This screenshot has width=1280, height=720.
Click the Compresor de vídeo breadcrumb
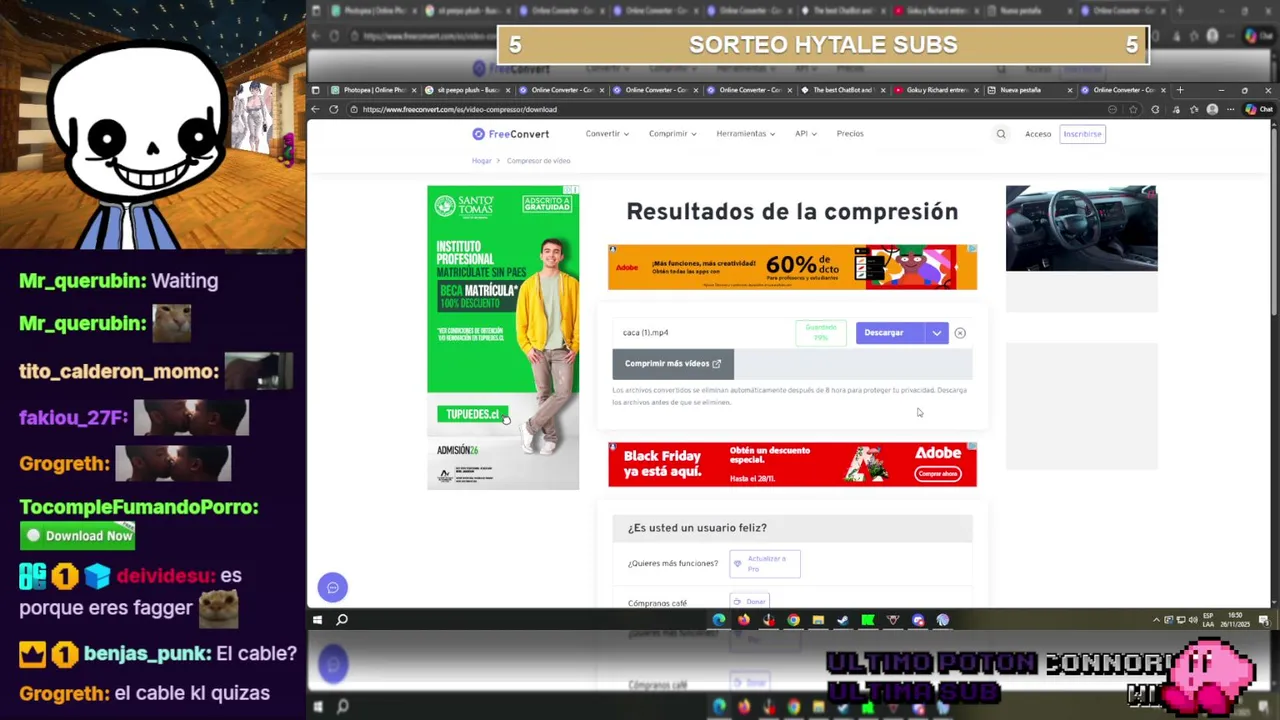[x=538, y=161]
